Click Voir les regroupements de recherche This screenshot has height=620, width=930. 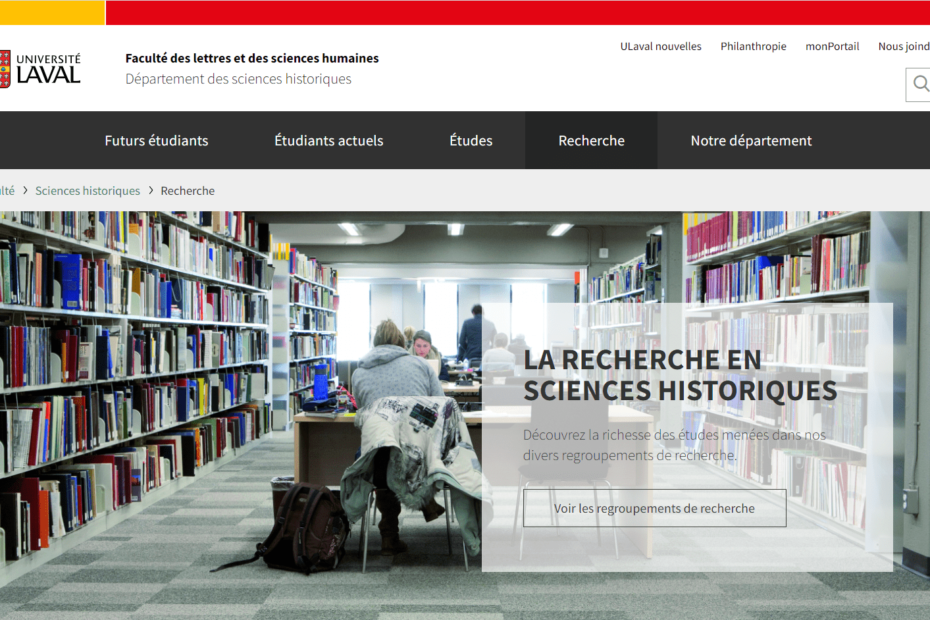[x=654, y=508]
